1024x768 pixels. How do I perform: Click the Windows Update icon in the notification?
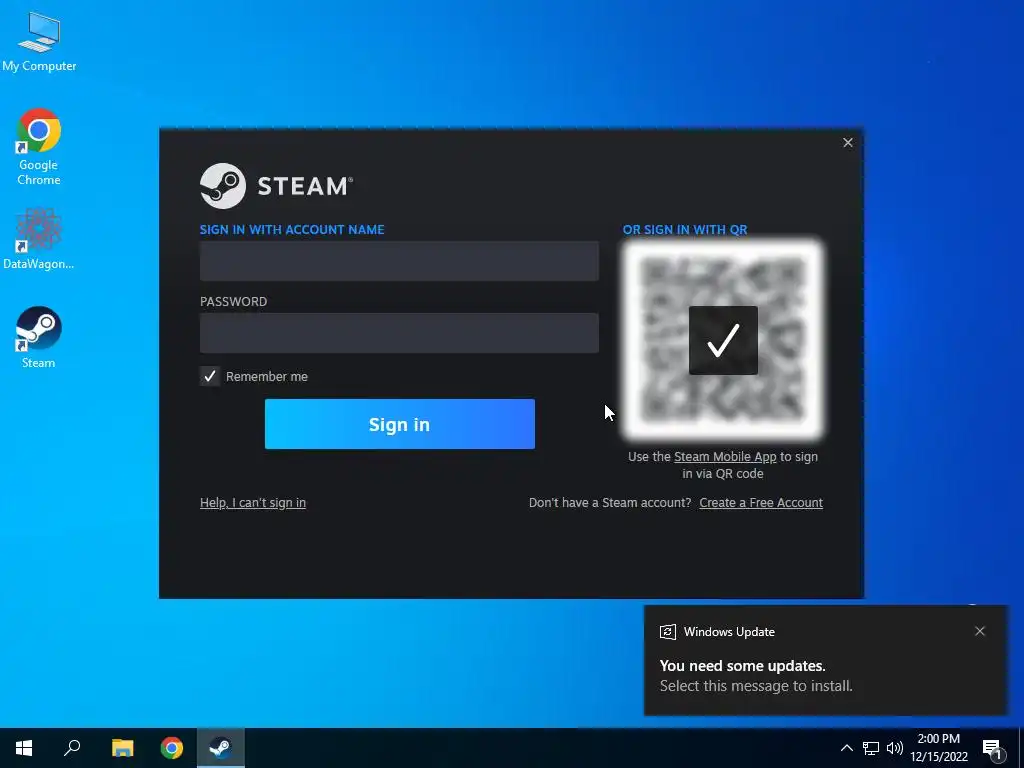tap(667, 632)
